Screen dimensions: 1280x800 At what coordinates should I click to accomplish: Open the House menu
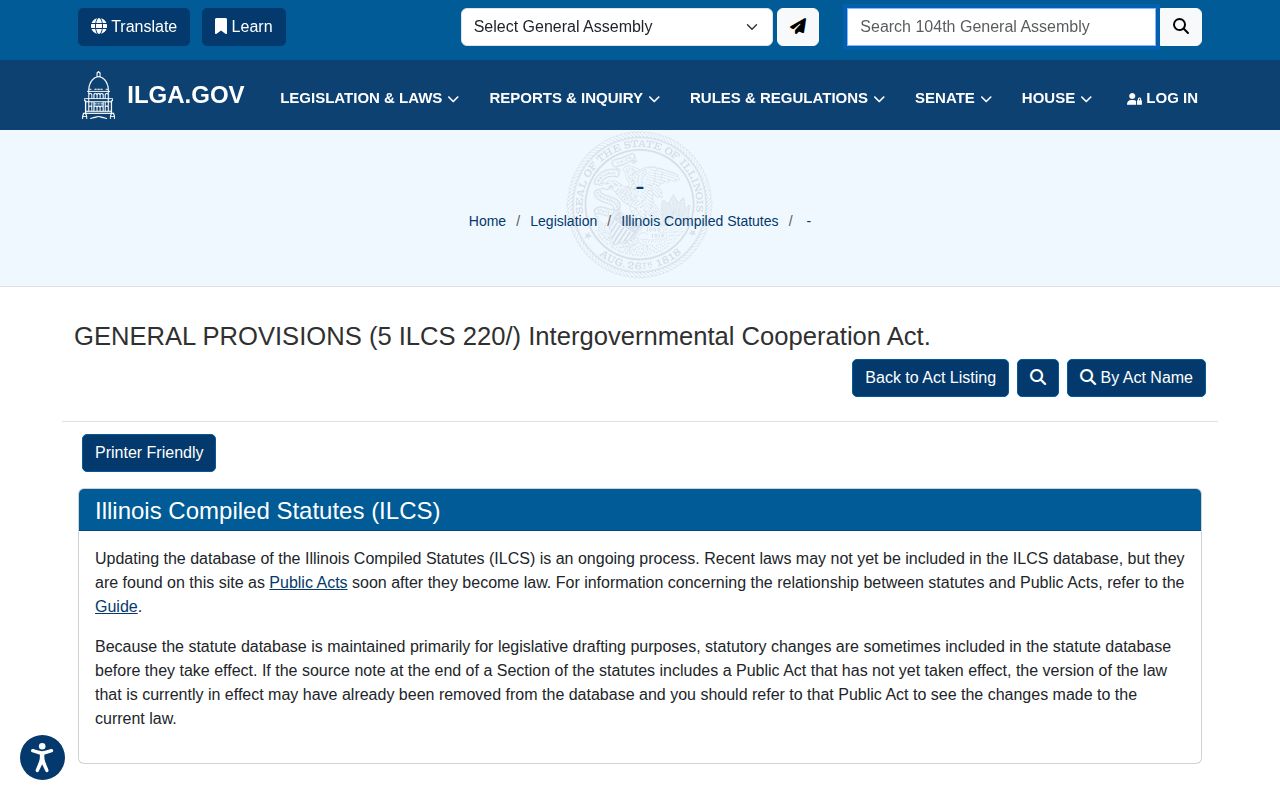coord(1056,98)
